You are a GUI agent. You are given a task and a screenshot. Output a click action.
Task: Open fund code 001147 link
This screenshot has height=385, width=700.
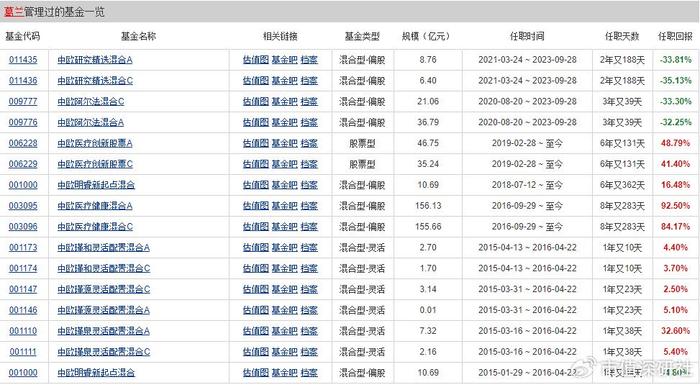23,289
